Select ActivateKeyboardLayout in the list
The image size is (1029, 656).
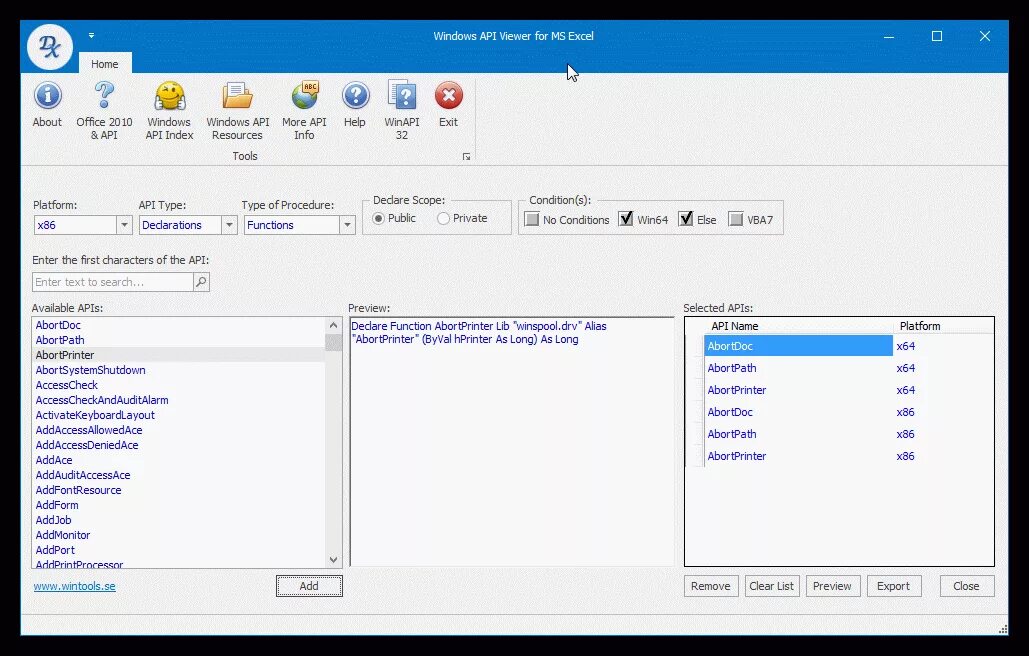(178, 416)
